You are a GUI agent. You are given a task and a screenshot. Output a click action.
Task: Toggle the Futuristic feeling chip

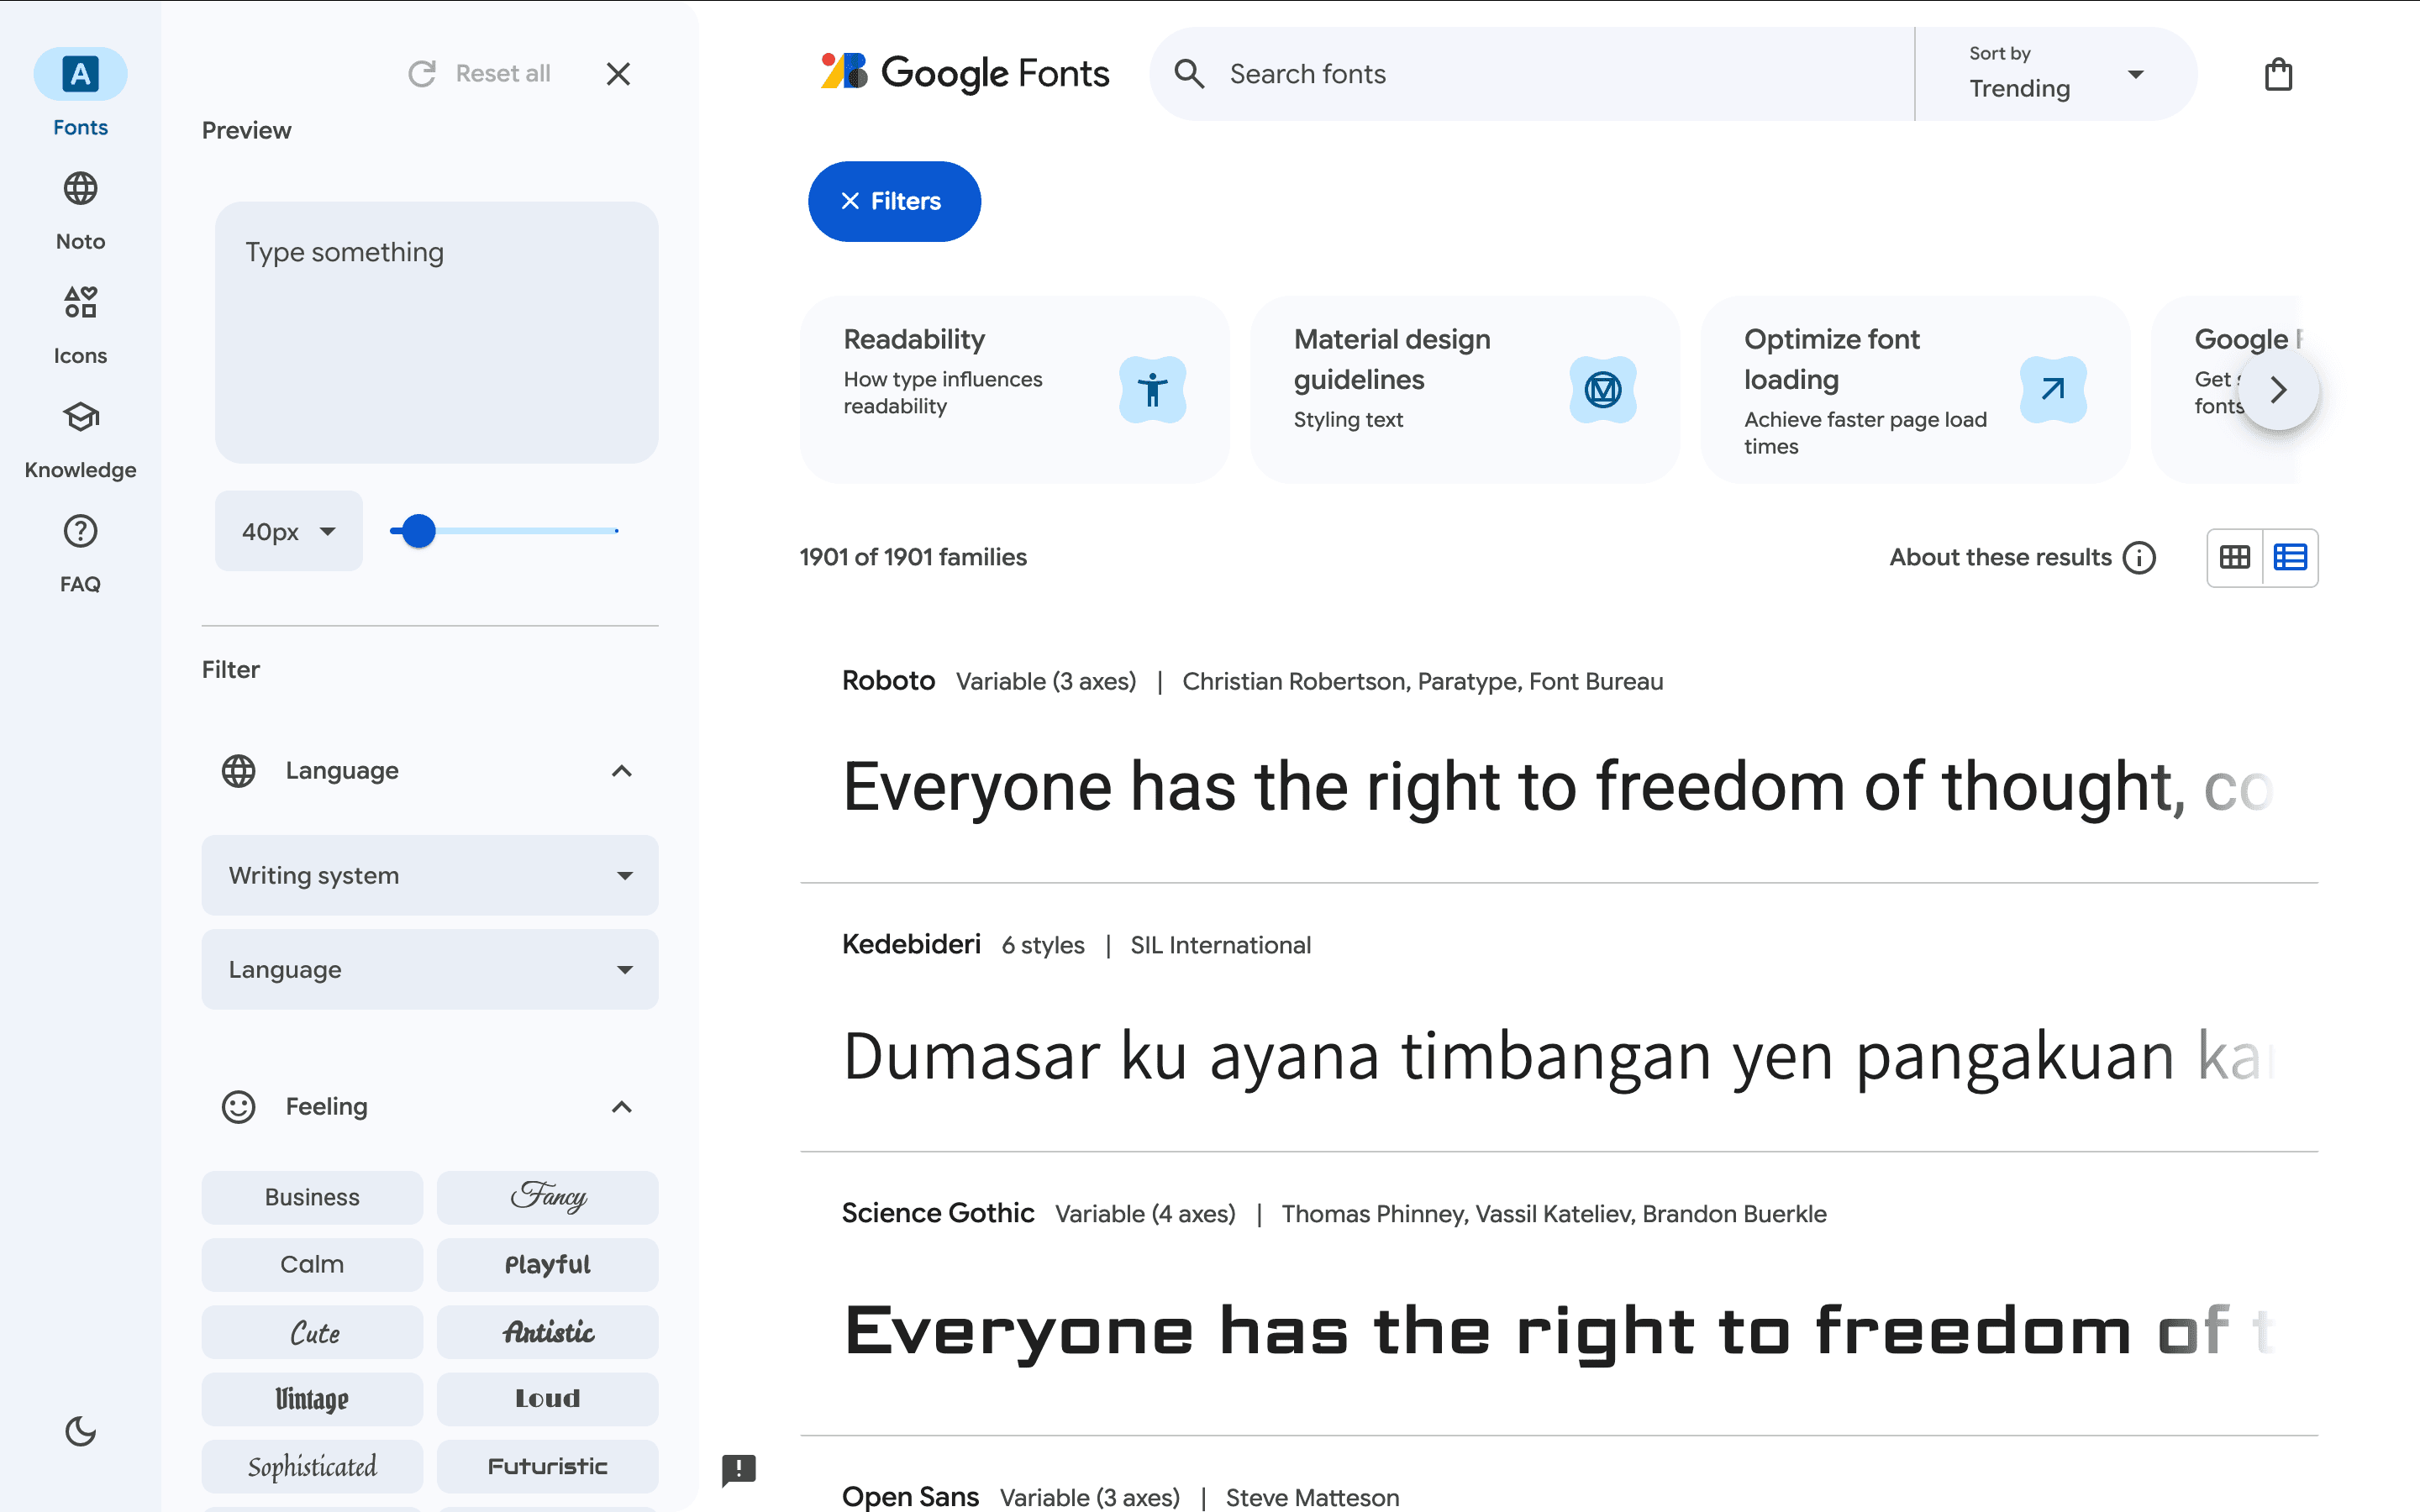pos(547,1466)
